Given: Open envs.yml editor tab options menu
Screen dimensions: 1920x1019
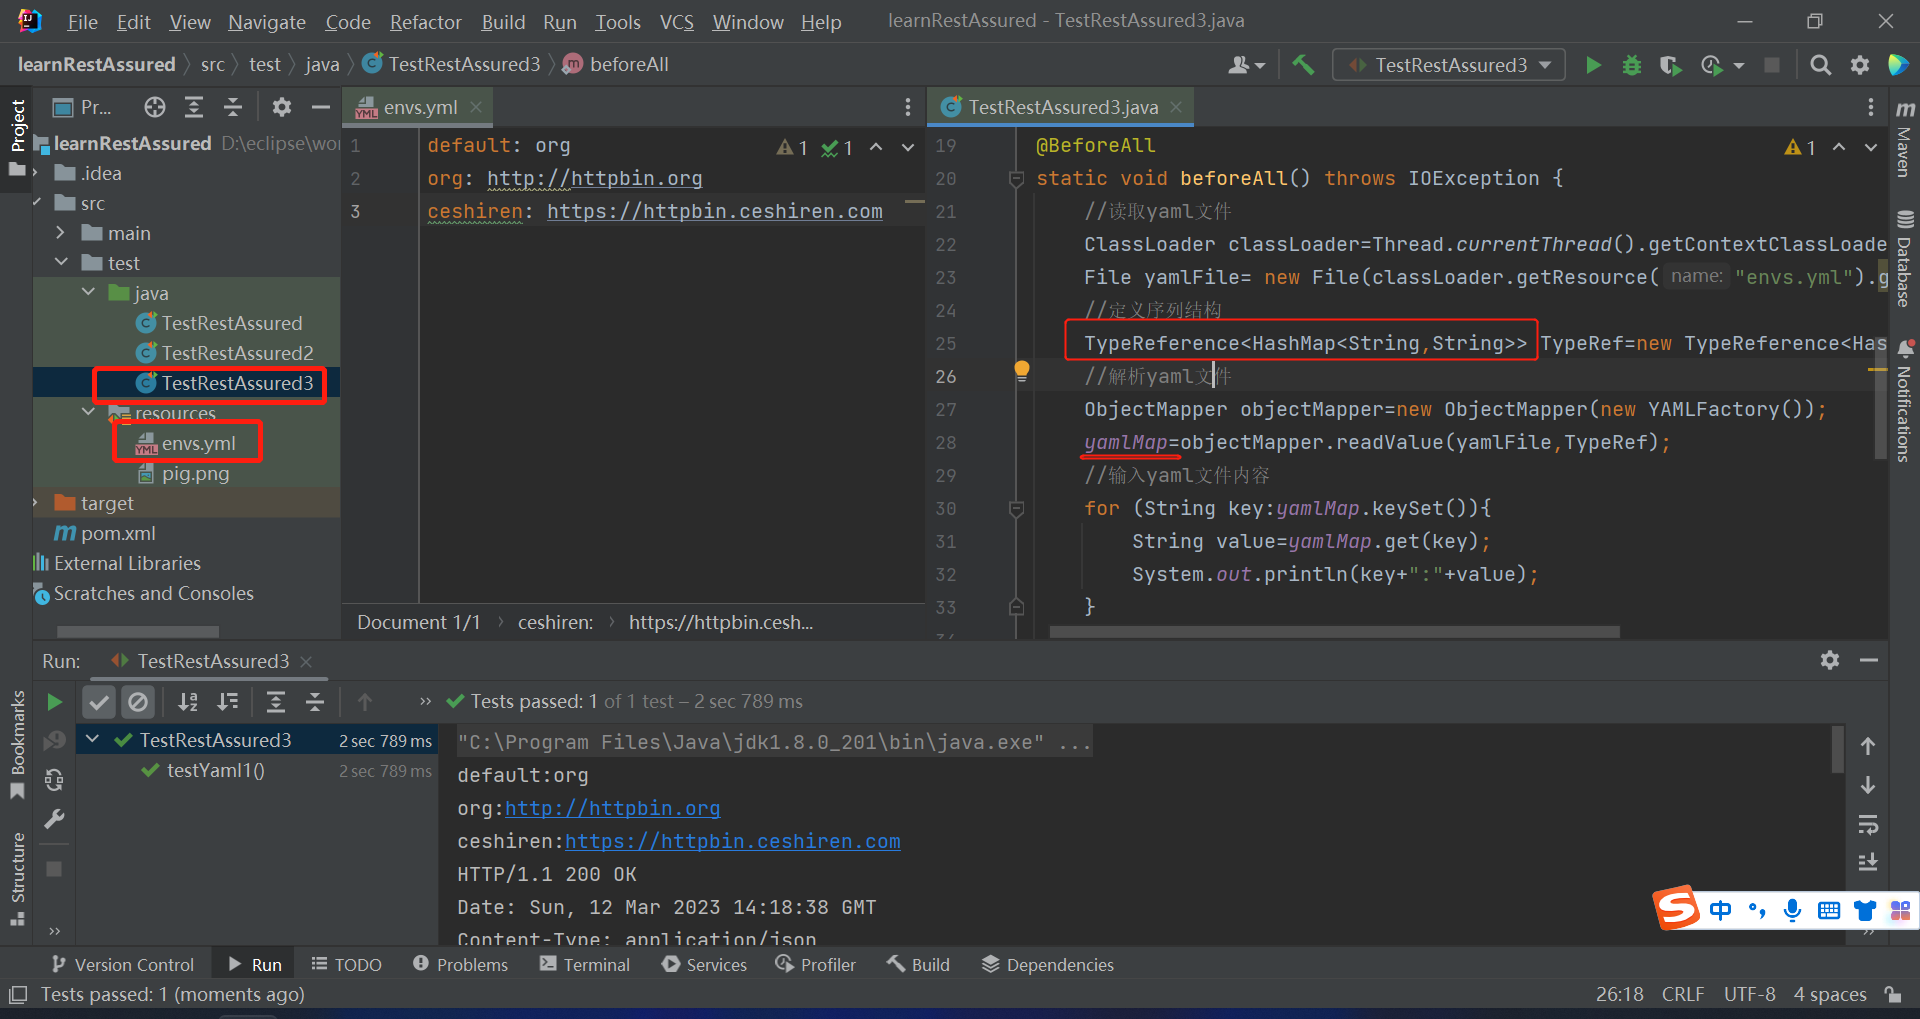Looking at the screenshot, I should tap(907, 107).
